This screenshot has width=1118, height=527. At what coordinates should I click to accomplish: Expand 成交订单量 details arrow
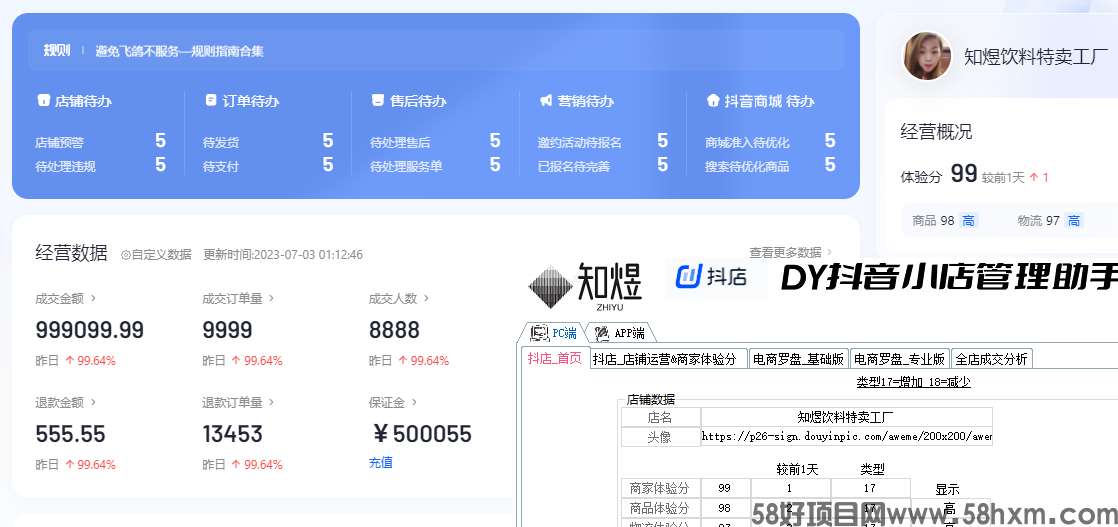click(271, 298)
